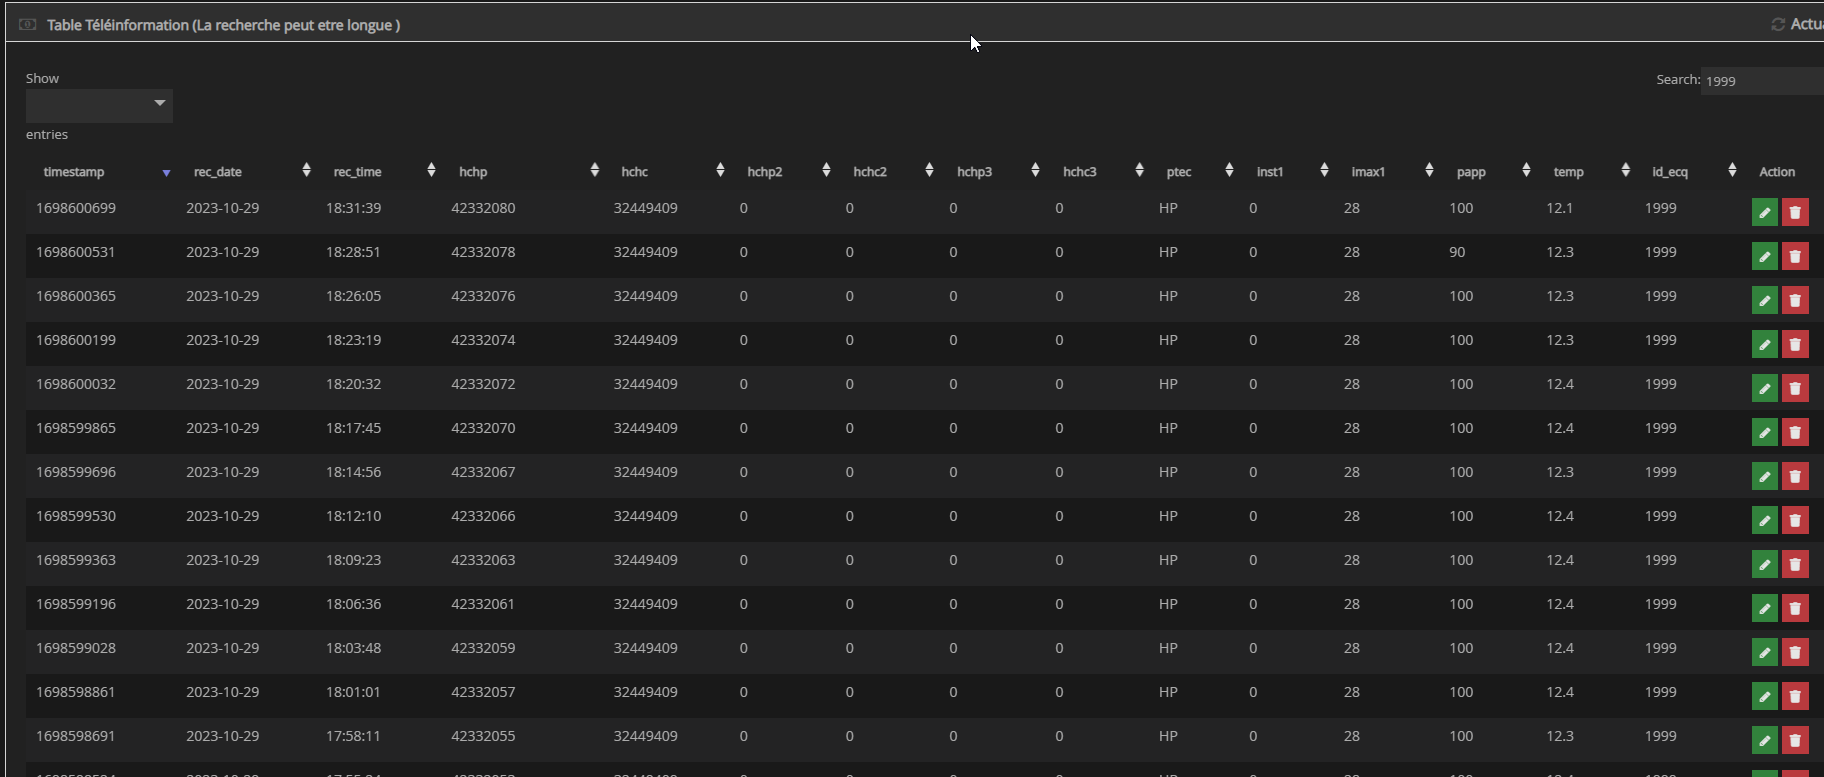
Task: Edit the row recorded at 18:28:51
Action: [x=1765, y=256]
